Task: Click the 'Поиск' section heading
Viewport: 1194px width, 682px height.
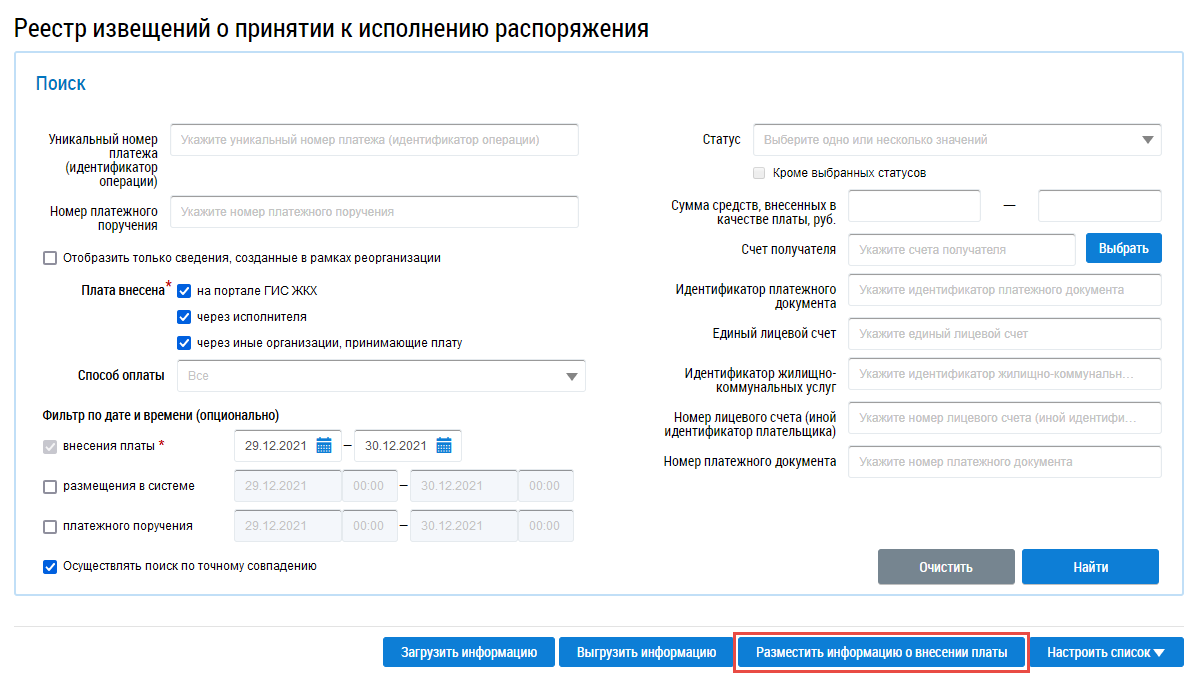Action: tap(61, 83)
